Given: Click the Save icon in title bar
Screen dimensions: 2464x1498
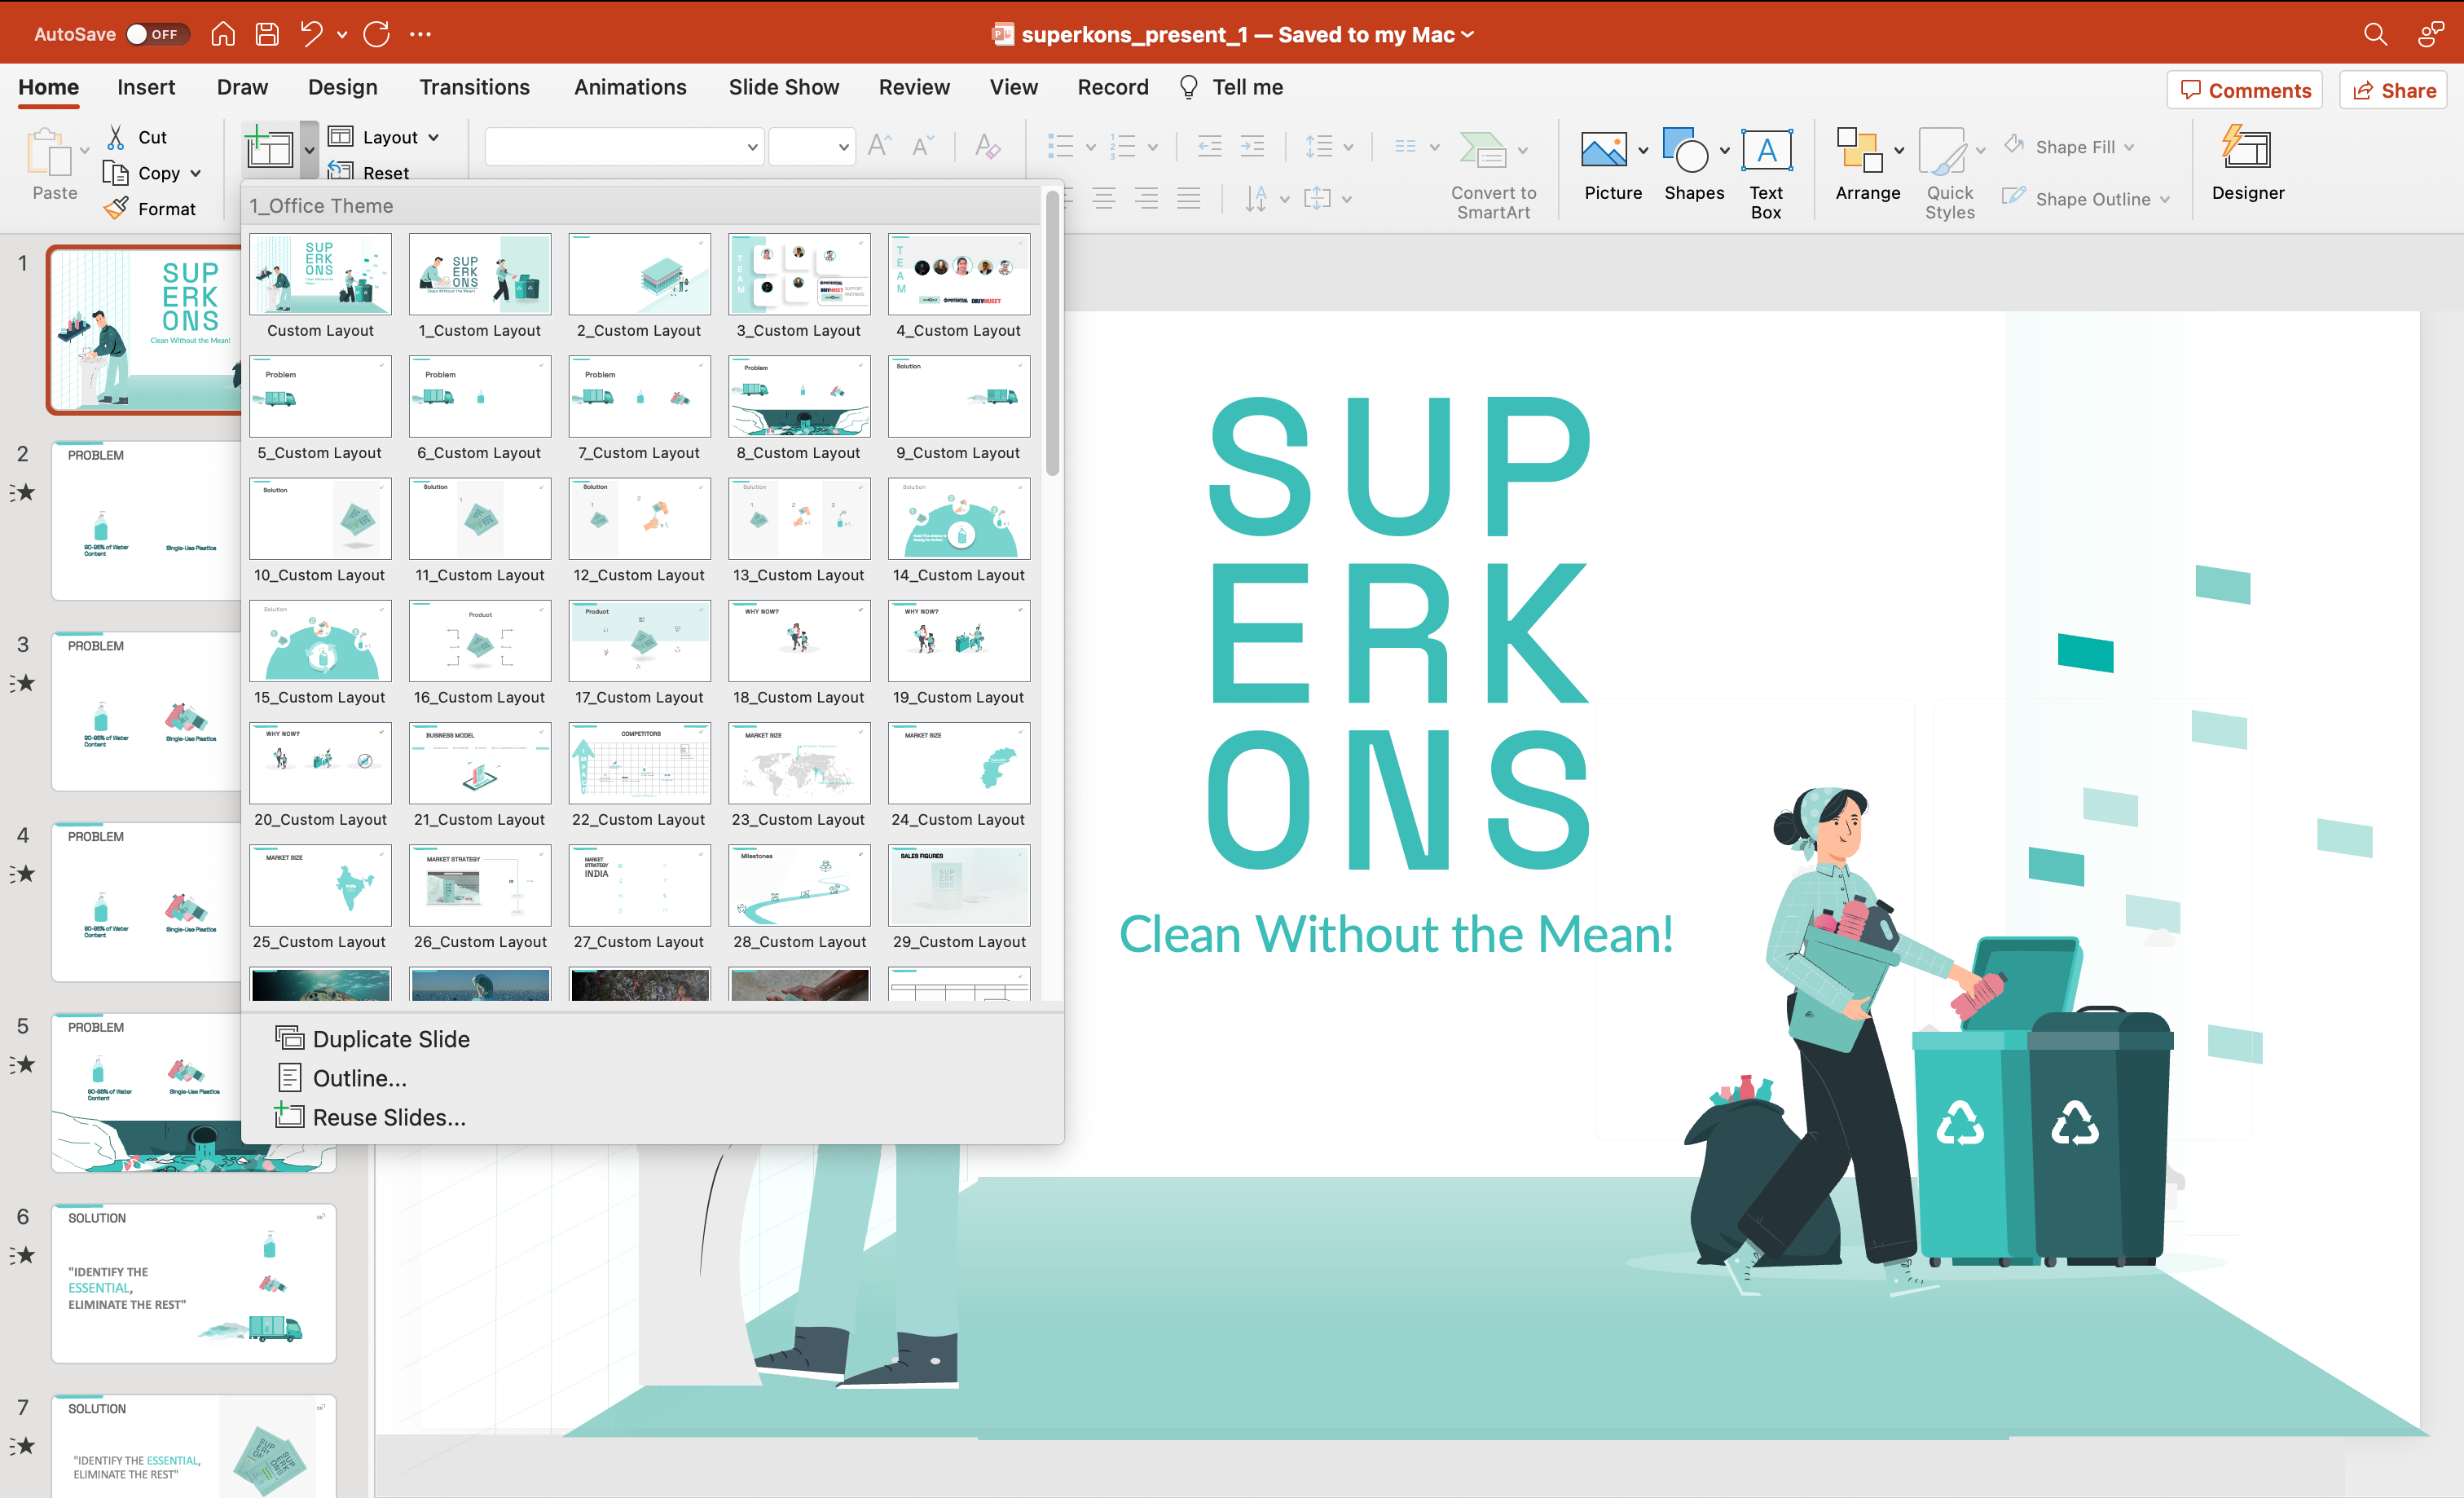Looking at the screenshot, I should tap(267, 34).
